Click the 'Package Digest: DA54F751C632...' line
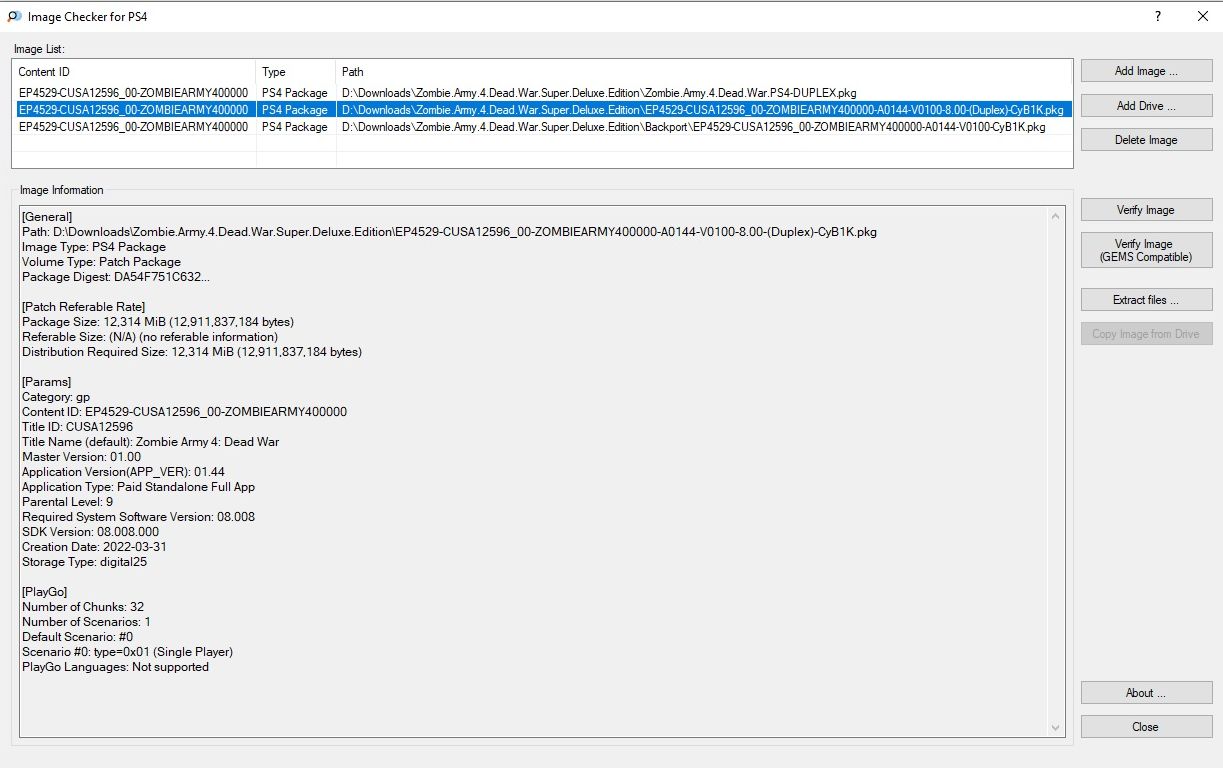The height and width of the screenshot is (768, 1223). [116, 277]
